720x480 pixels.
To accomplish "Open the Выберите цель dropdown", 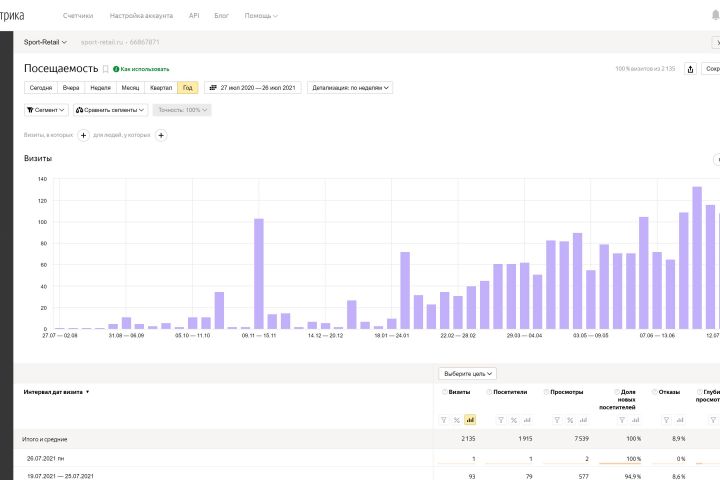I will click(467, 373).
